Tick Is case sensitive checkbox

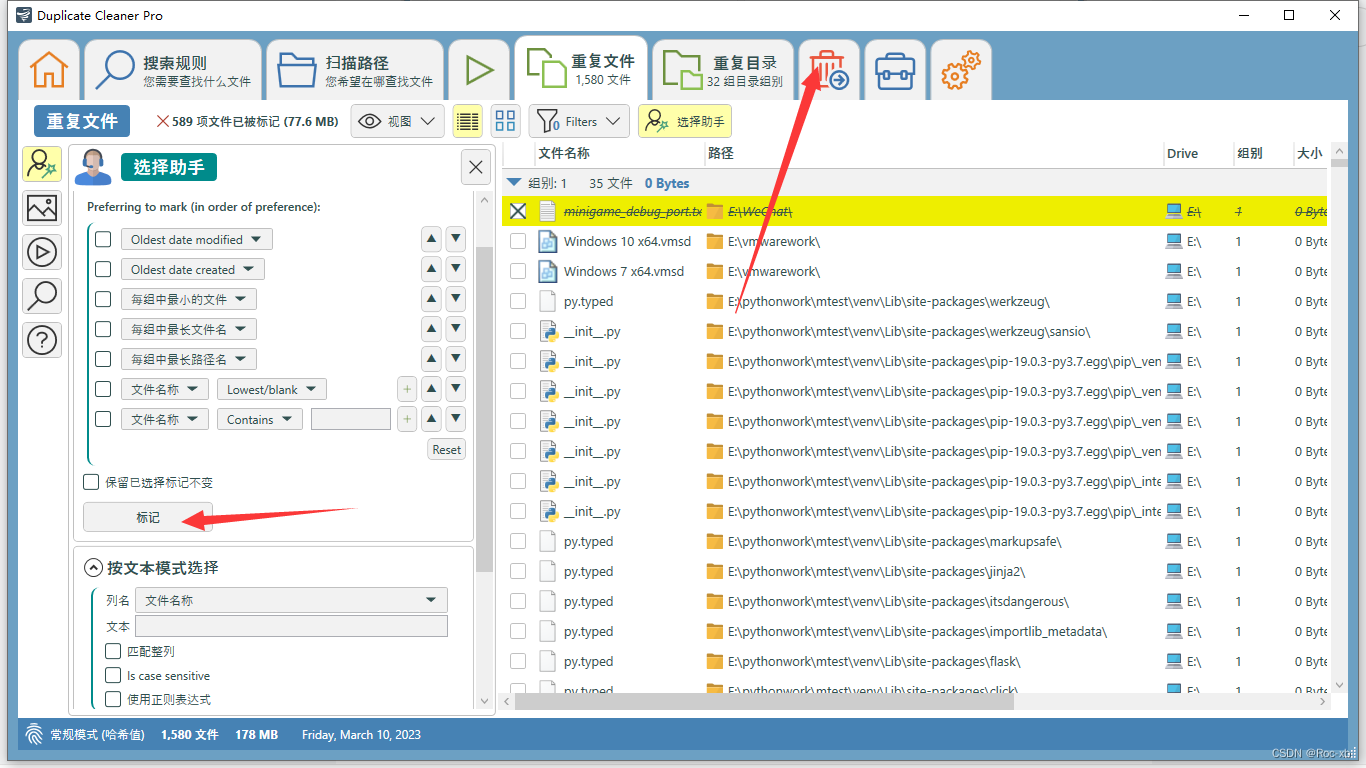[x=113, y=675]
